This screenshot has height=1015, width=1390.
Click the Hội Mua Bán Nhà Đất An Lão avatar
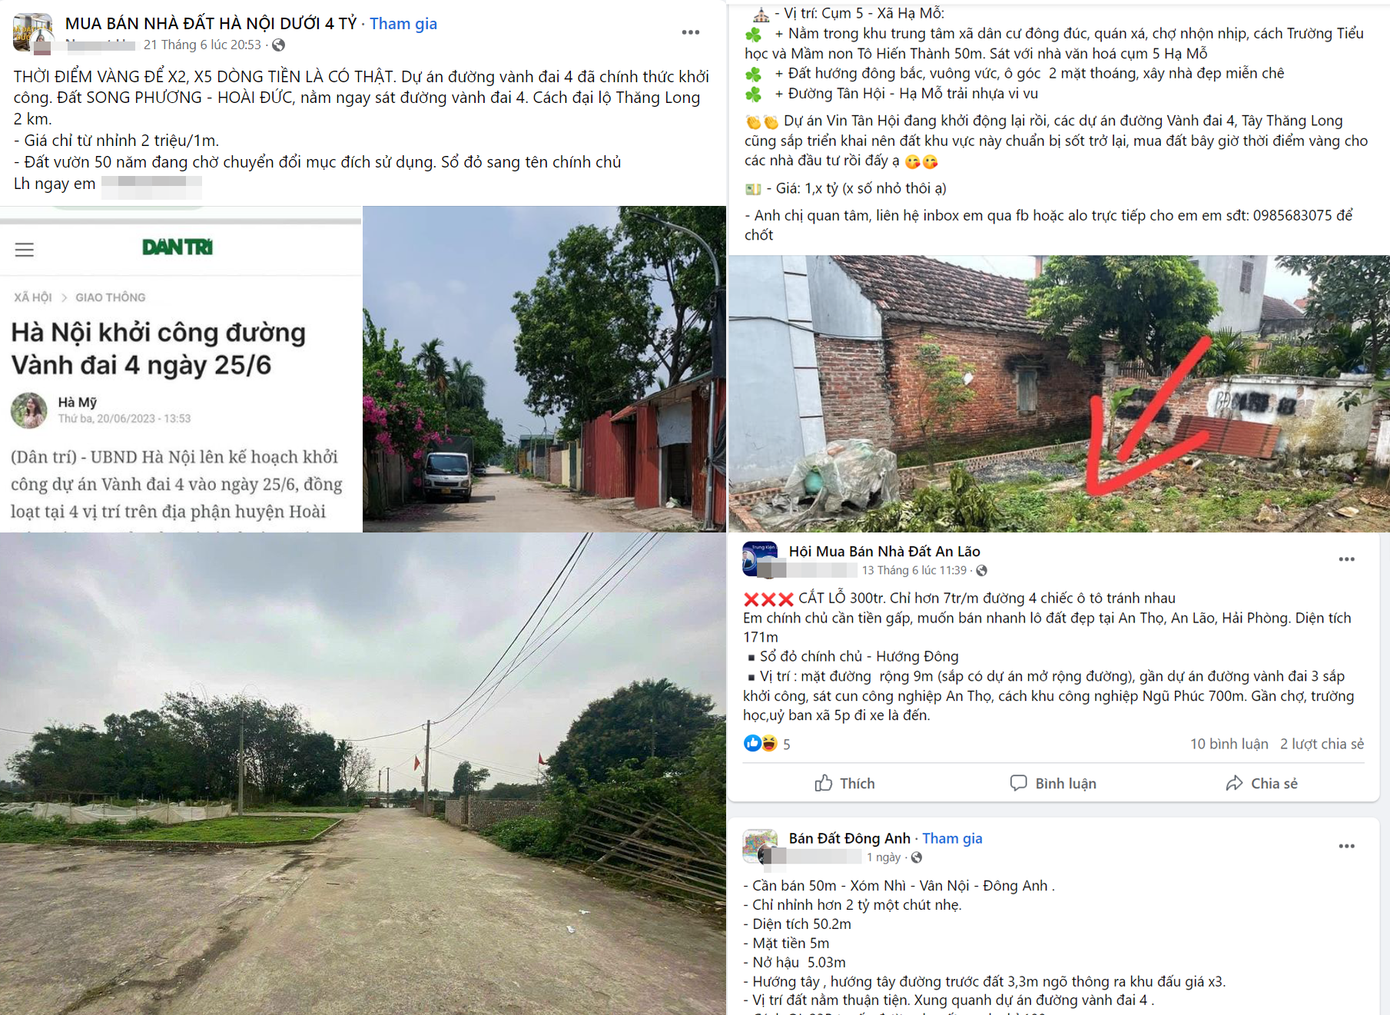click(x=760, y=560)
